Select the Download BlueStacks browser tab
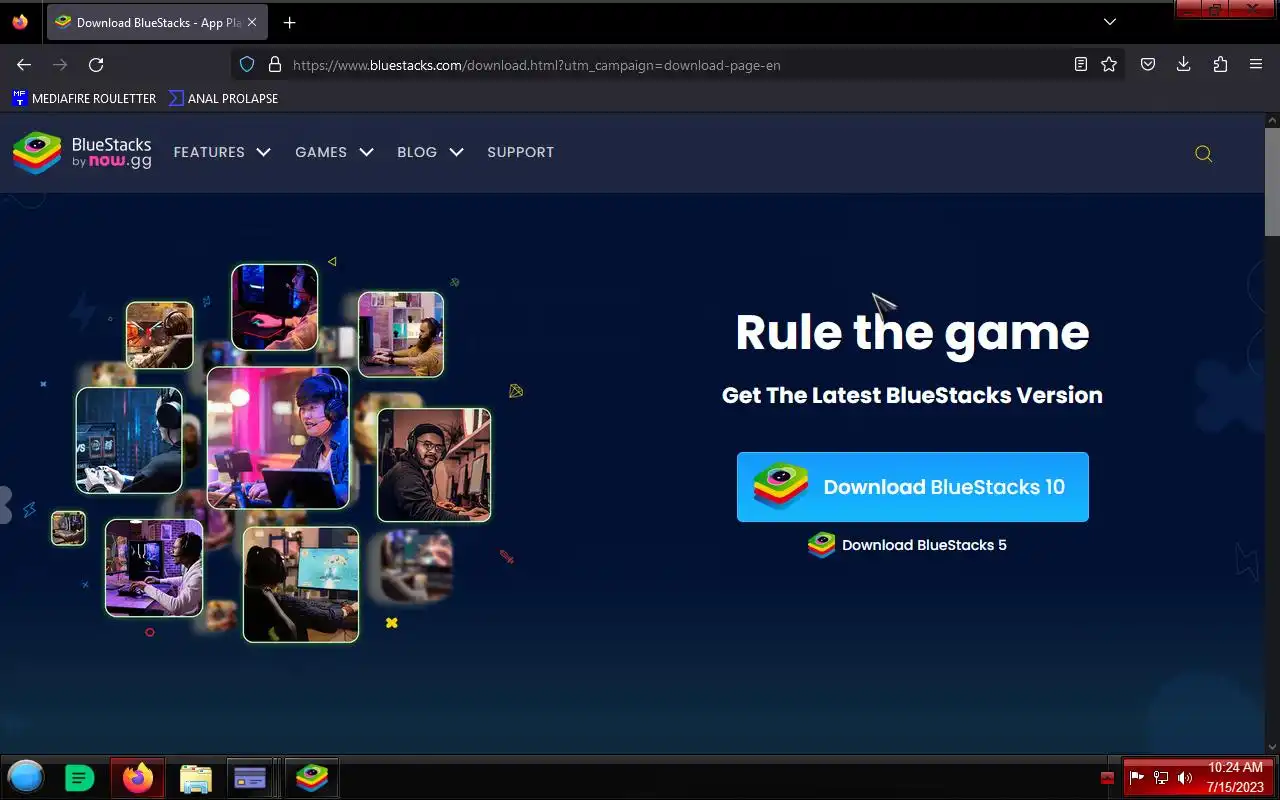This screenshot has height=800, width=1280. tap(158, 22)
